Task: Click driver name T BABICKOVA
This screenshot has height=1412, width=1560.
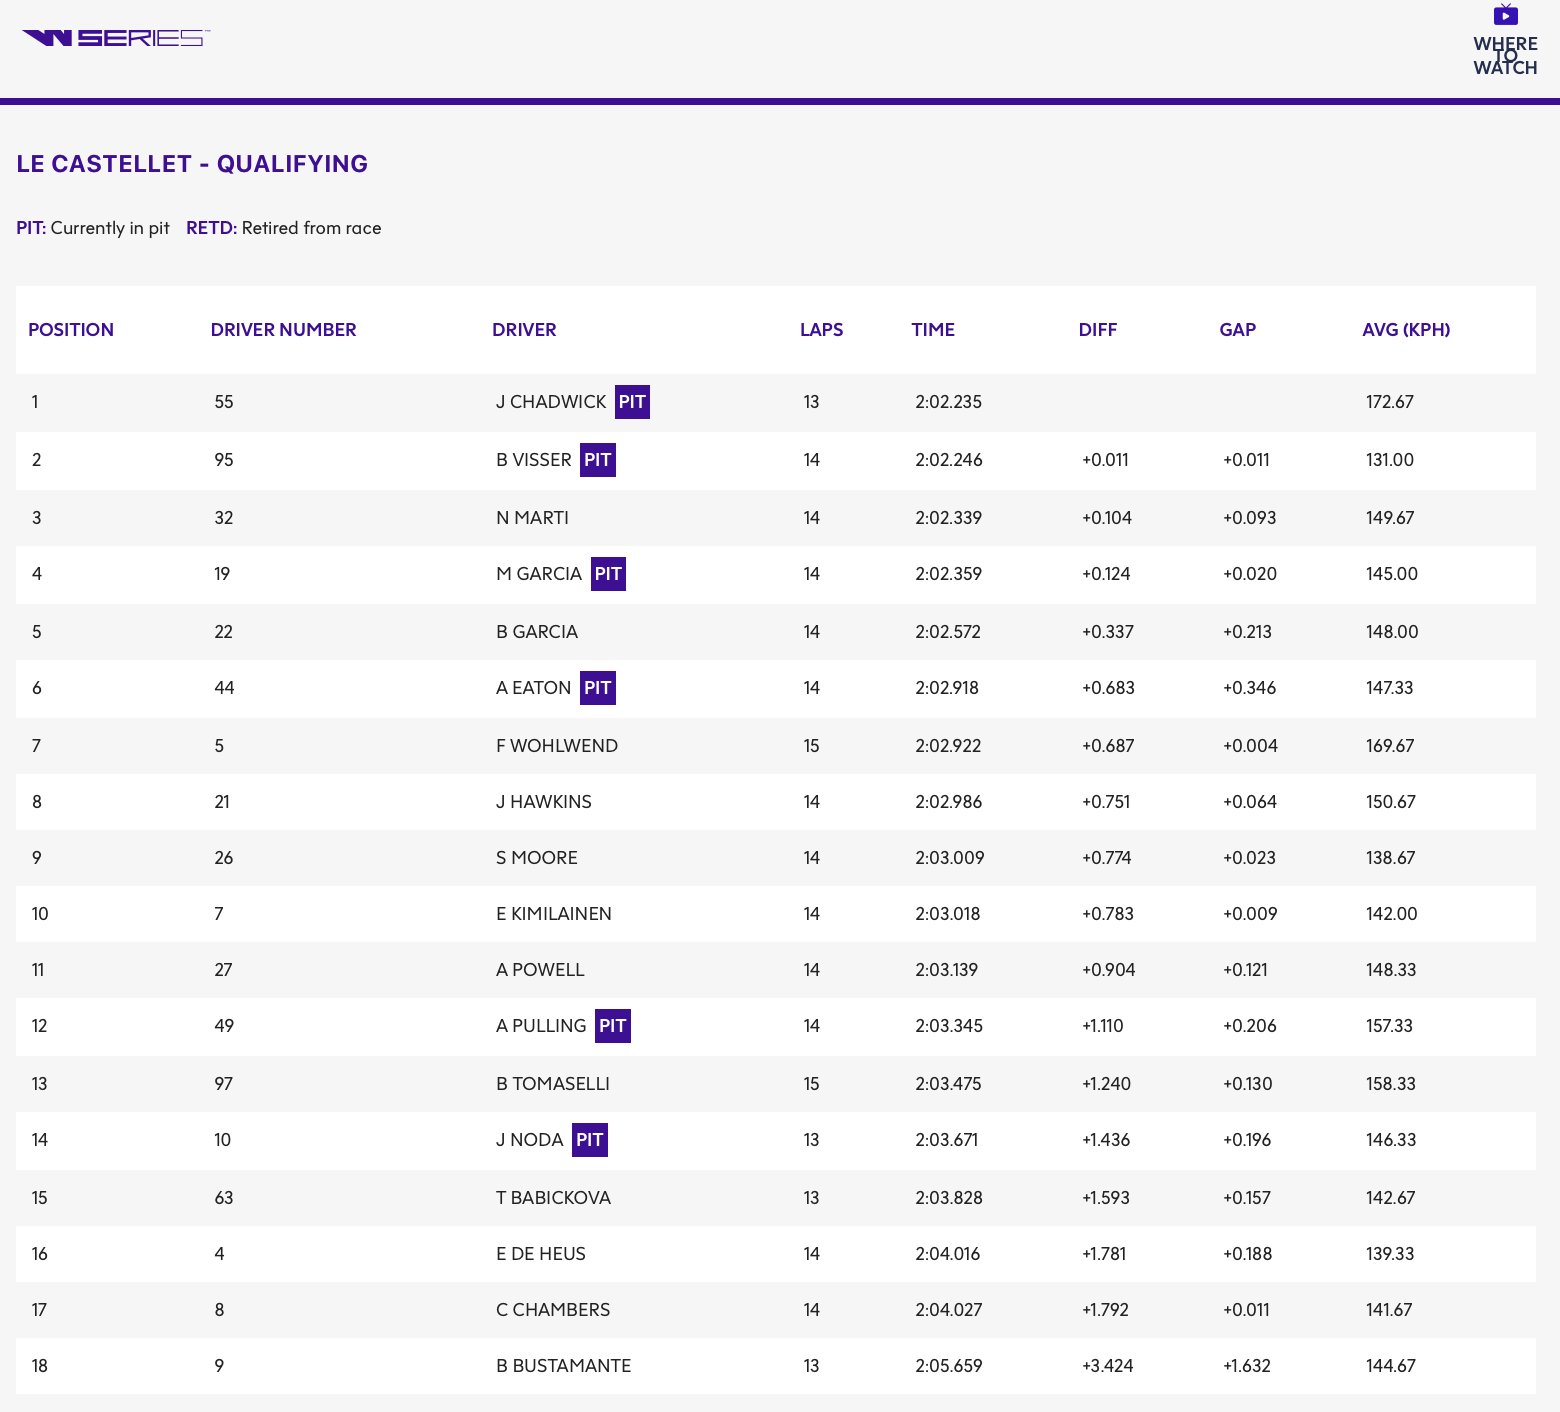Action: 553,1198
